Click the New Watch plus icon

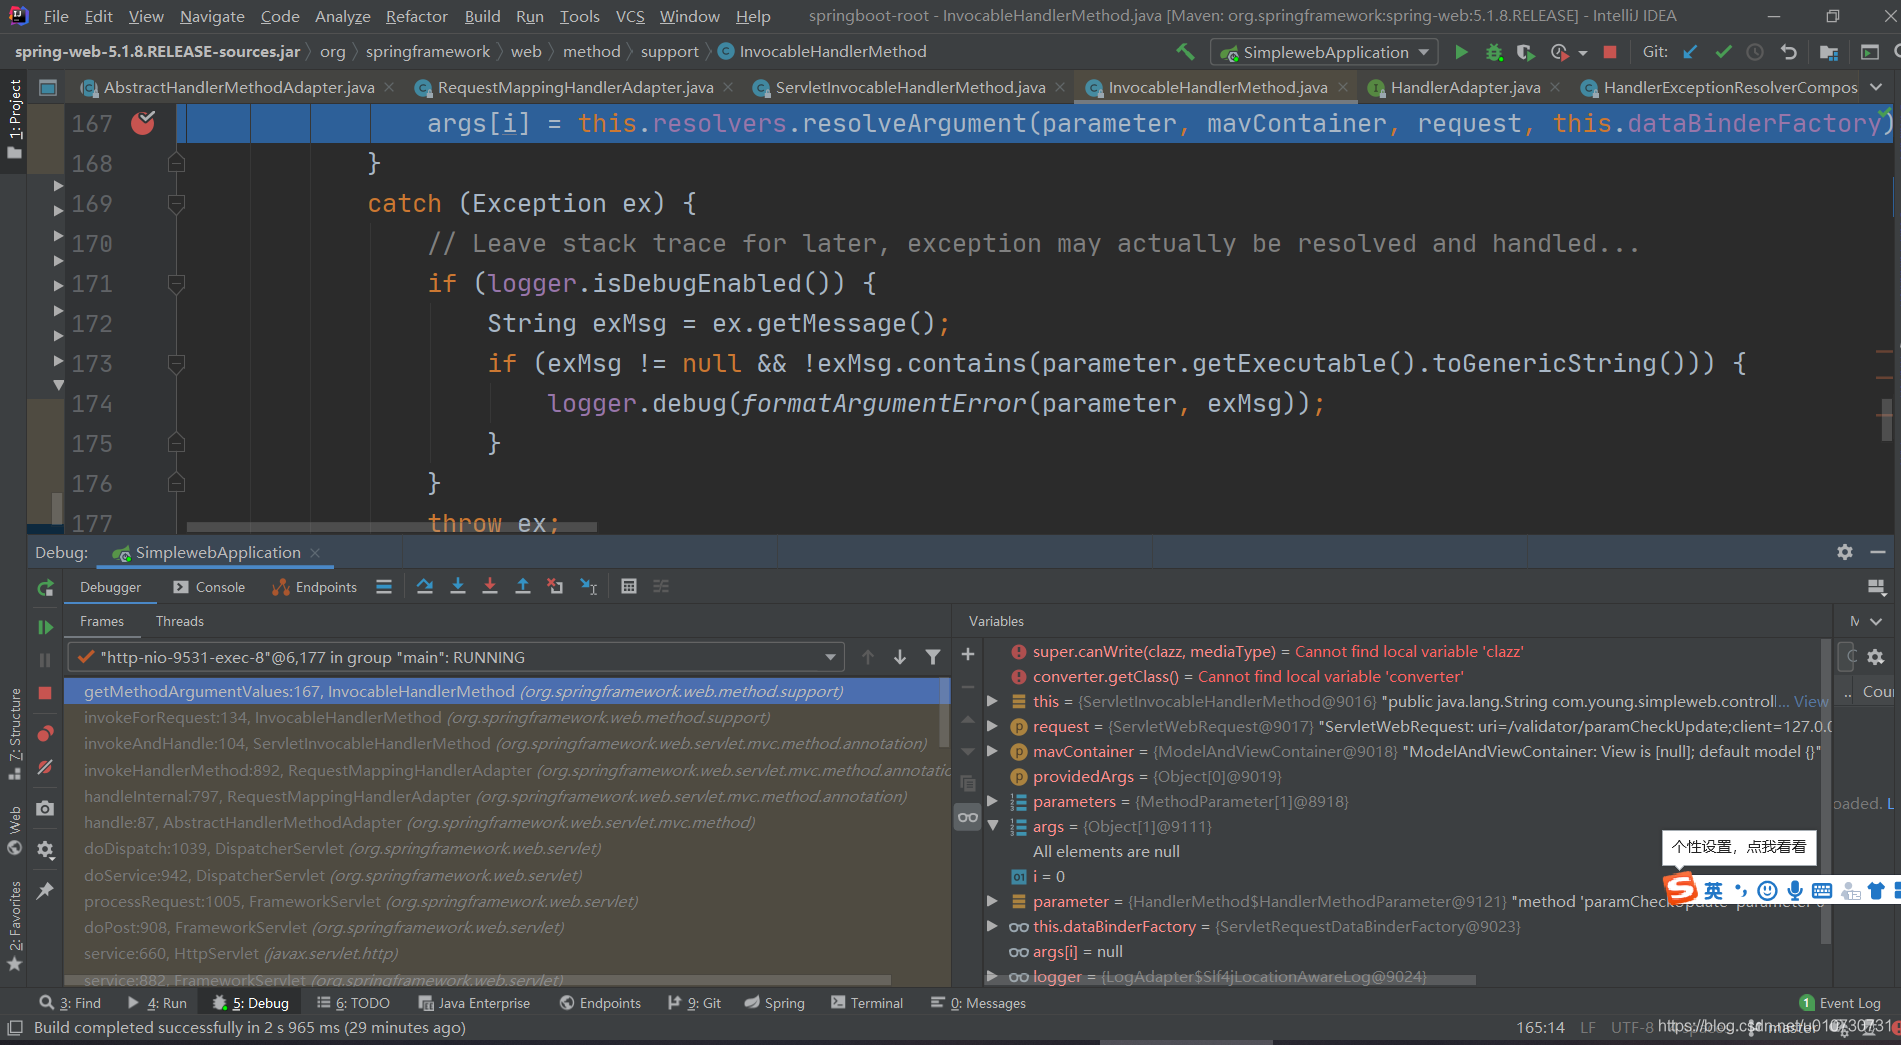pos(968,654)
